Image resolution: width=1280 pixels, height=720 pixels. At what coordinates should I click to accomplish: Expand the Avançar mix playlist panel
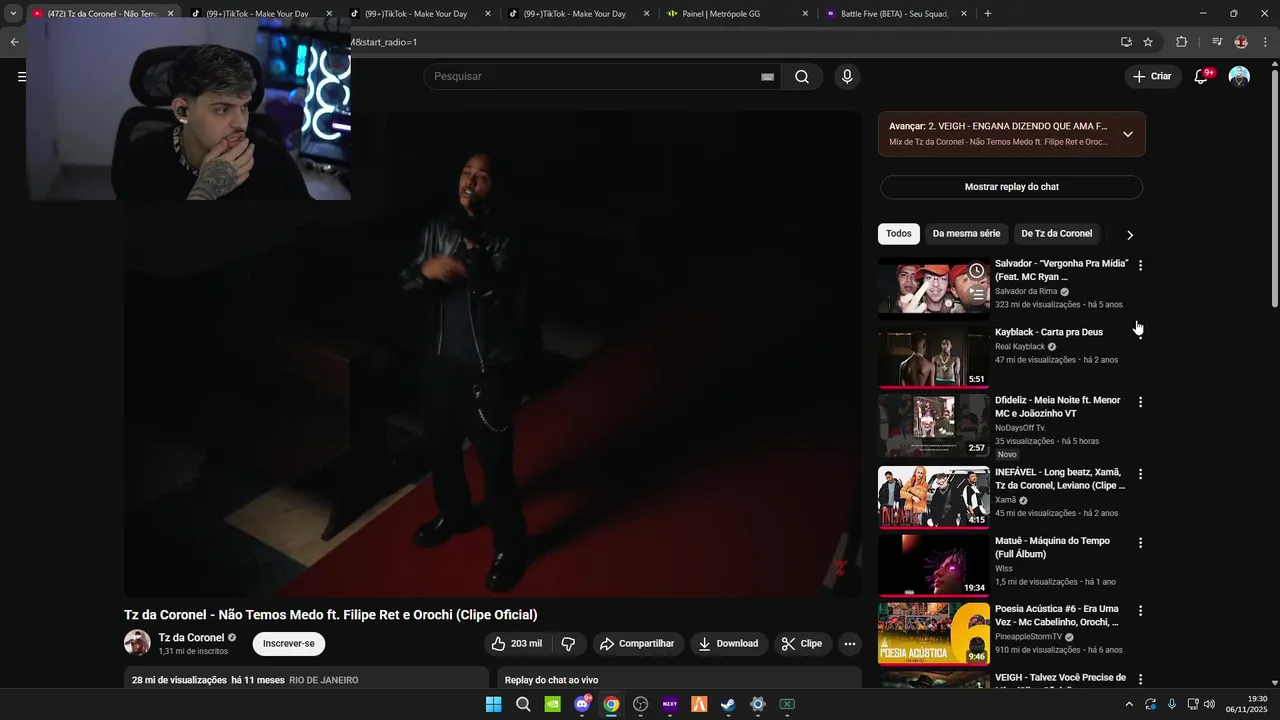(1128, 134)
